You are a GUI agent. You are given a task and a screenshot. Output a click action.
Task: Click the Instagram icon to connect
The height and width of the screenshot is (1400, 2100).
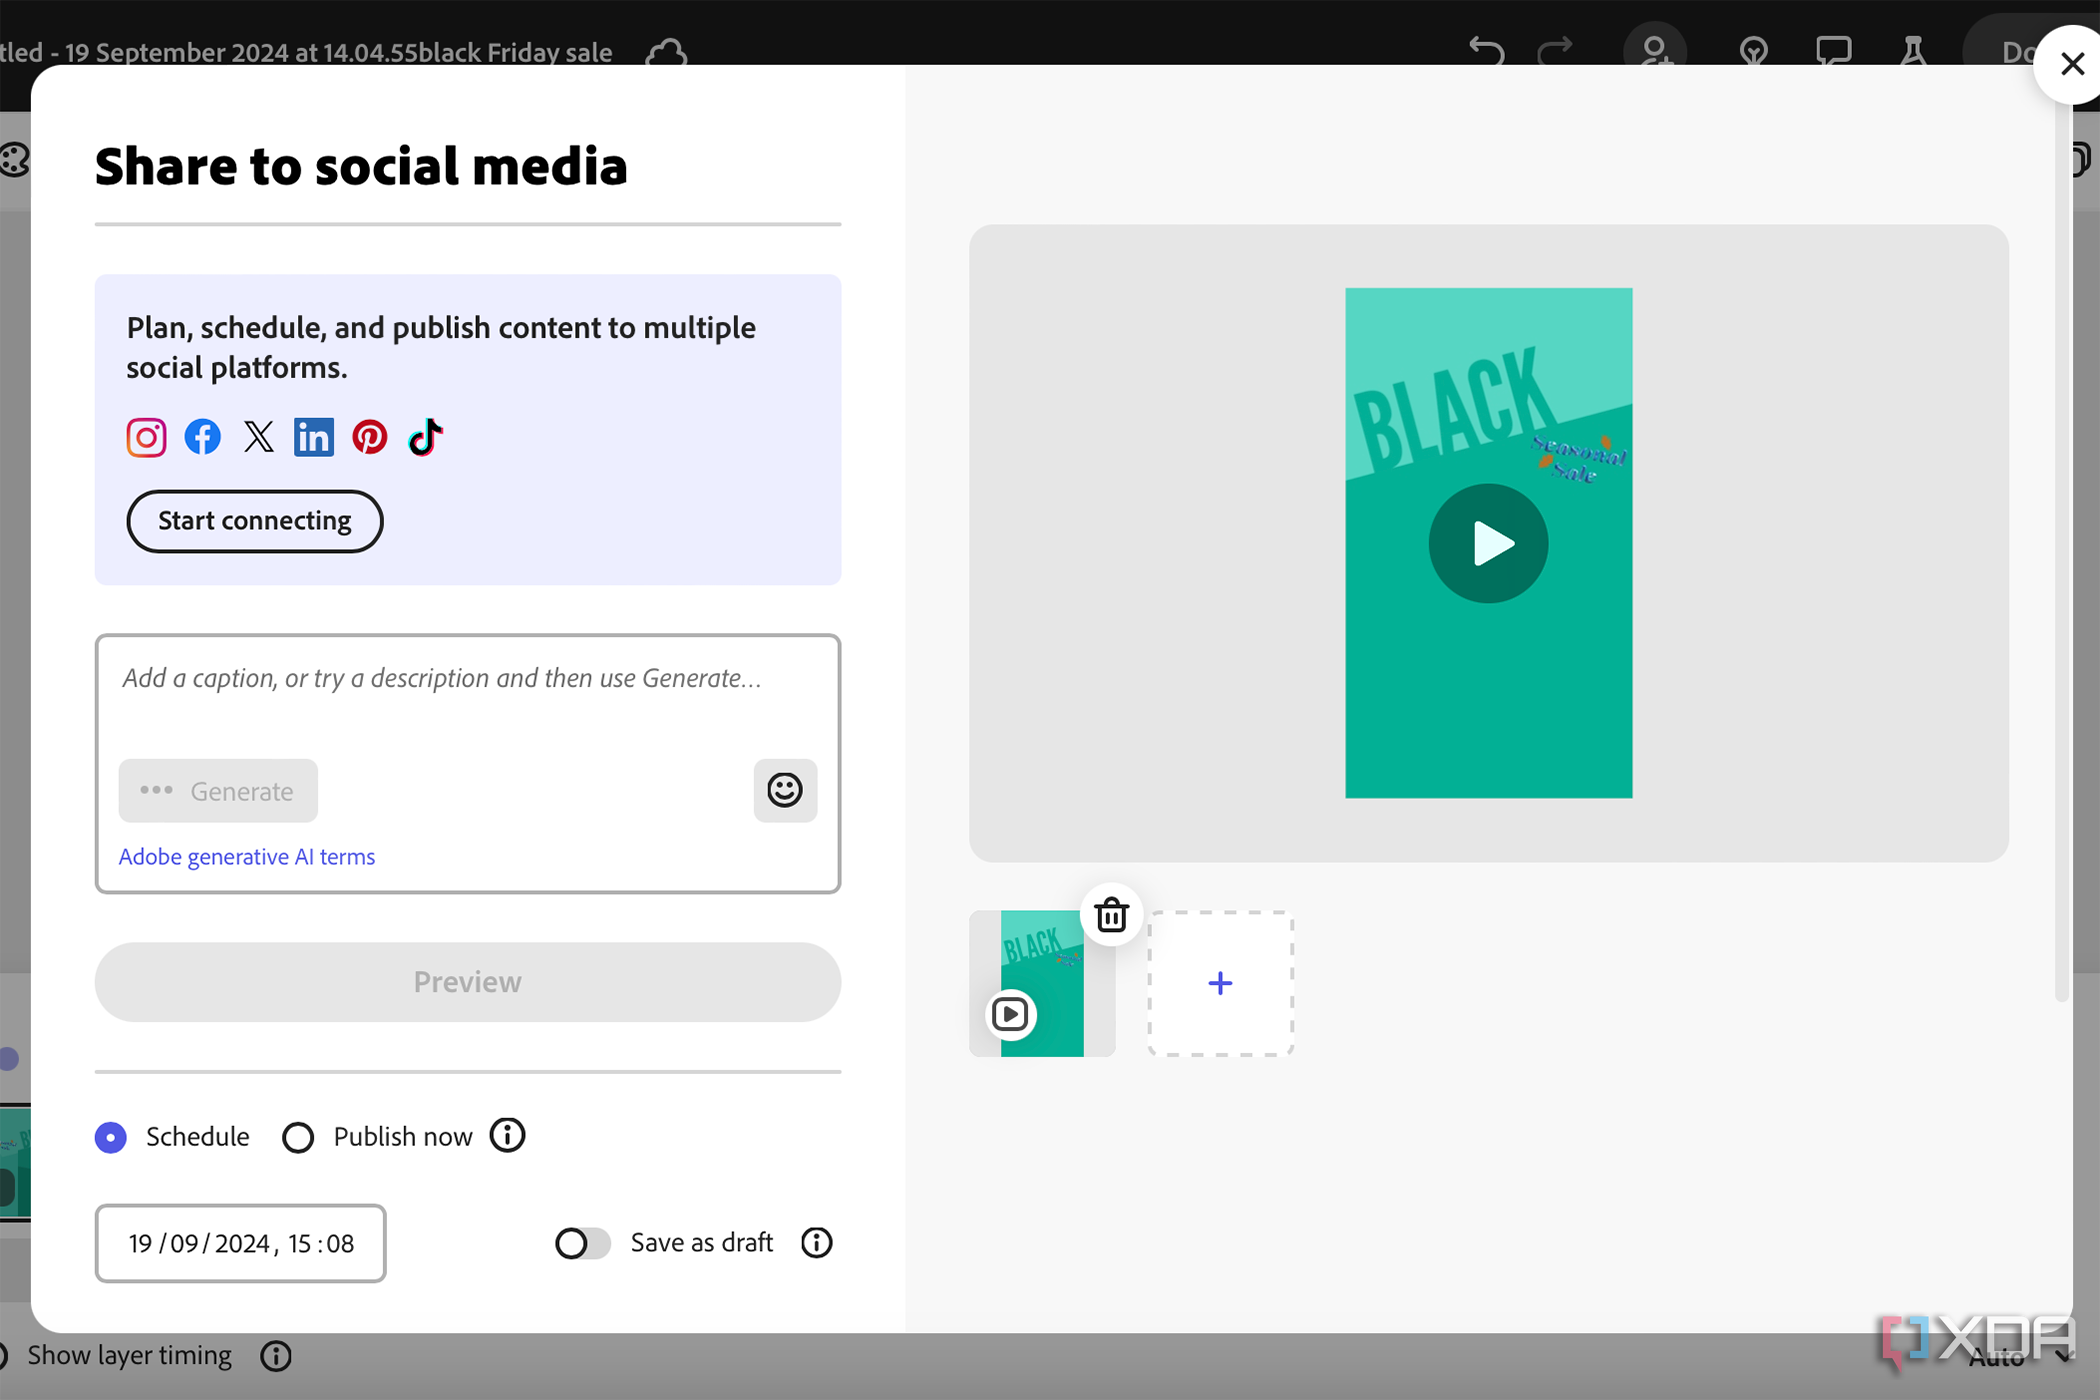click(145, 438)
